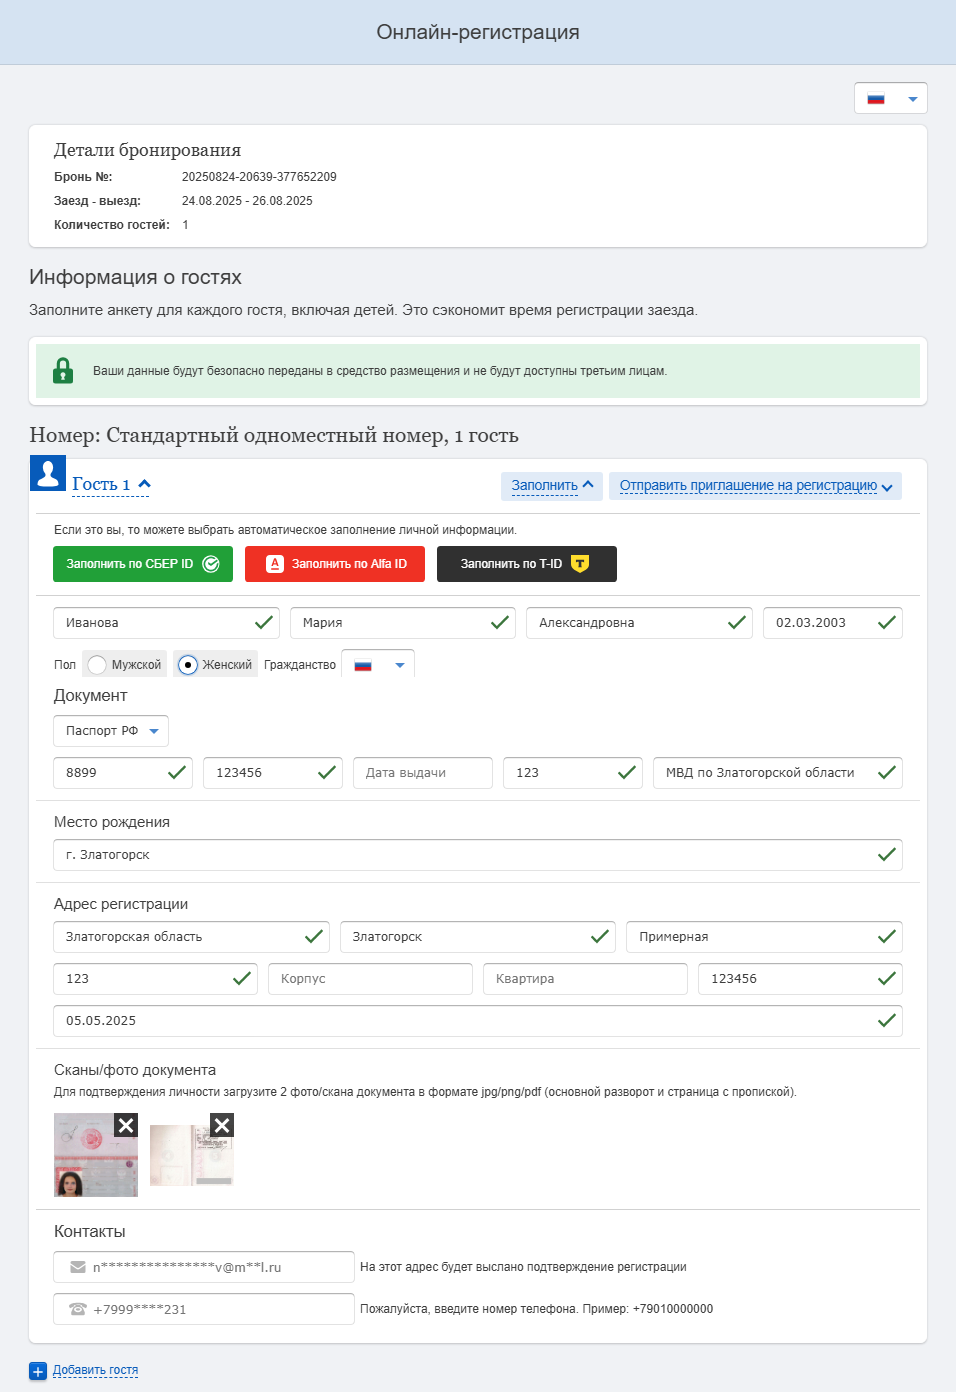Click the СБЕР ID logo icon

(211, 564)
